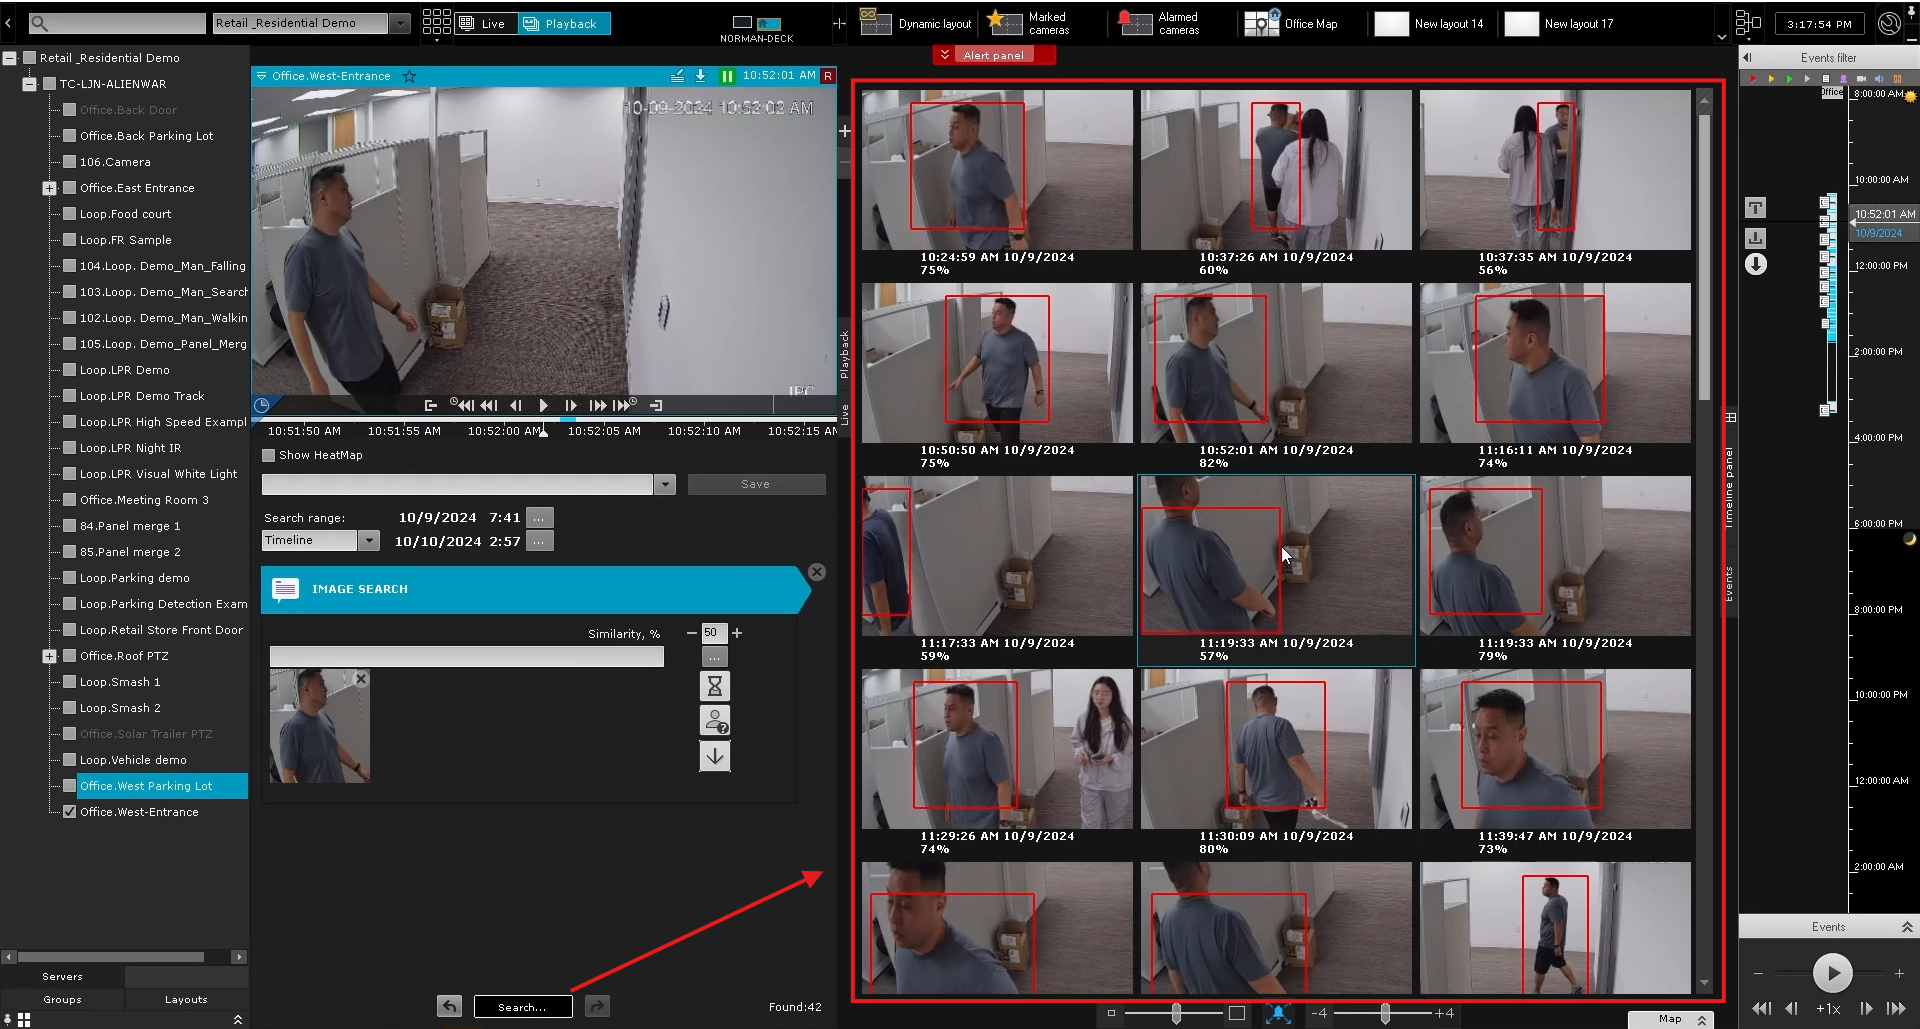The image size is (1920, 1029).
Task: Uncheck the Office.West-Entrance camera checkbox
Action: [70, 812]
